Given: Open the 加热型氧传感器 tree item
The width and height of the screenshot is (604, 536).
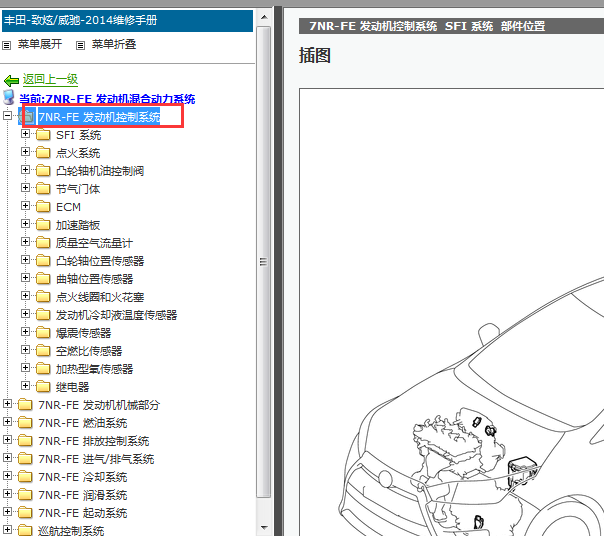Looking at the screenshot, I should click(94, 369).
